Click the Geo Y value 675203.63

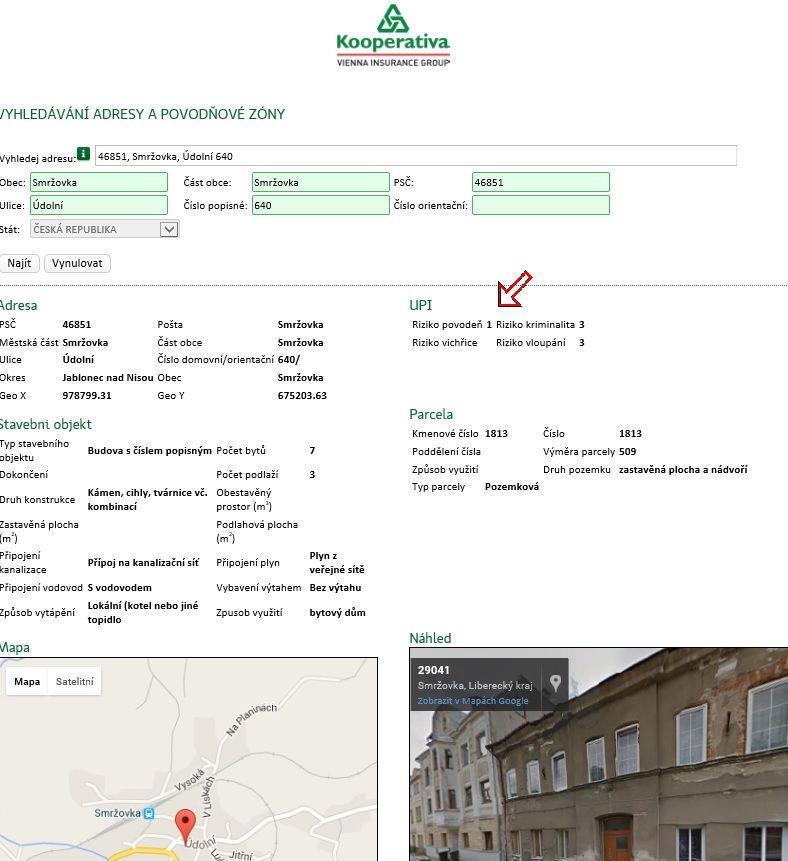click(302, 395)
